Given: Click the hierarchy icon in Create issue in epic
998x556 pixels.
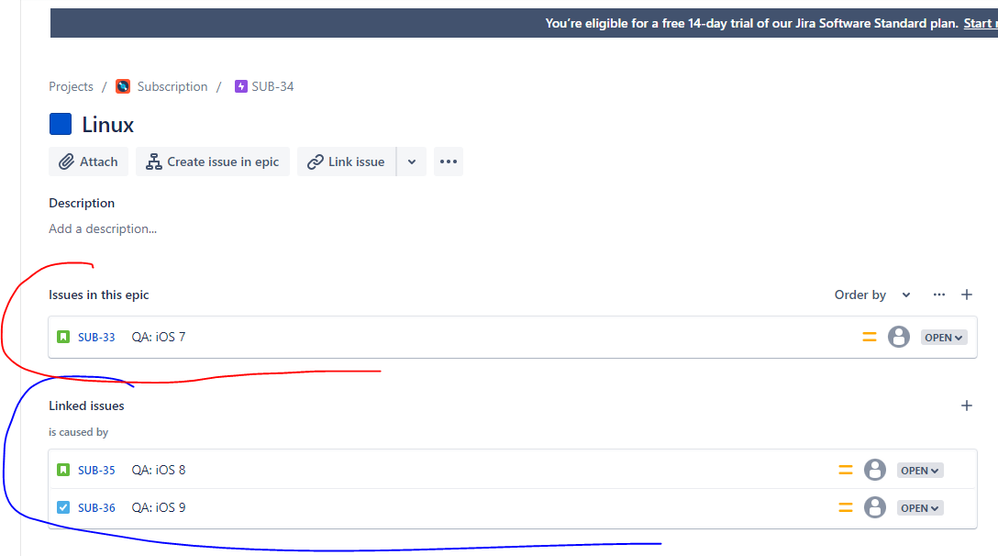Looking at the screenshot, I should [x=153, y=162].
